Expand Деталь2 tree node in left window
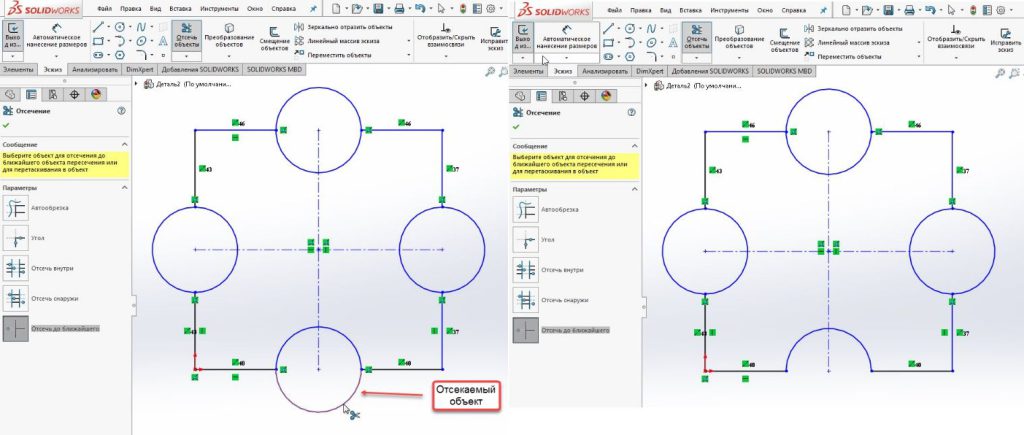 (136, 84)
